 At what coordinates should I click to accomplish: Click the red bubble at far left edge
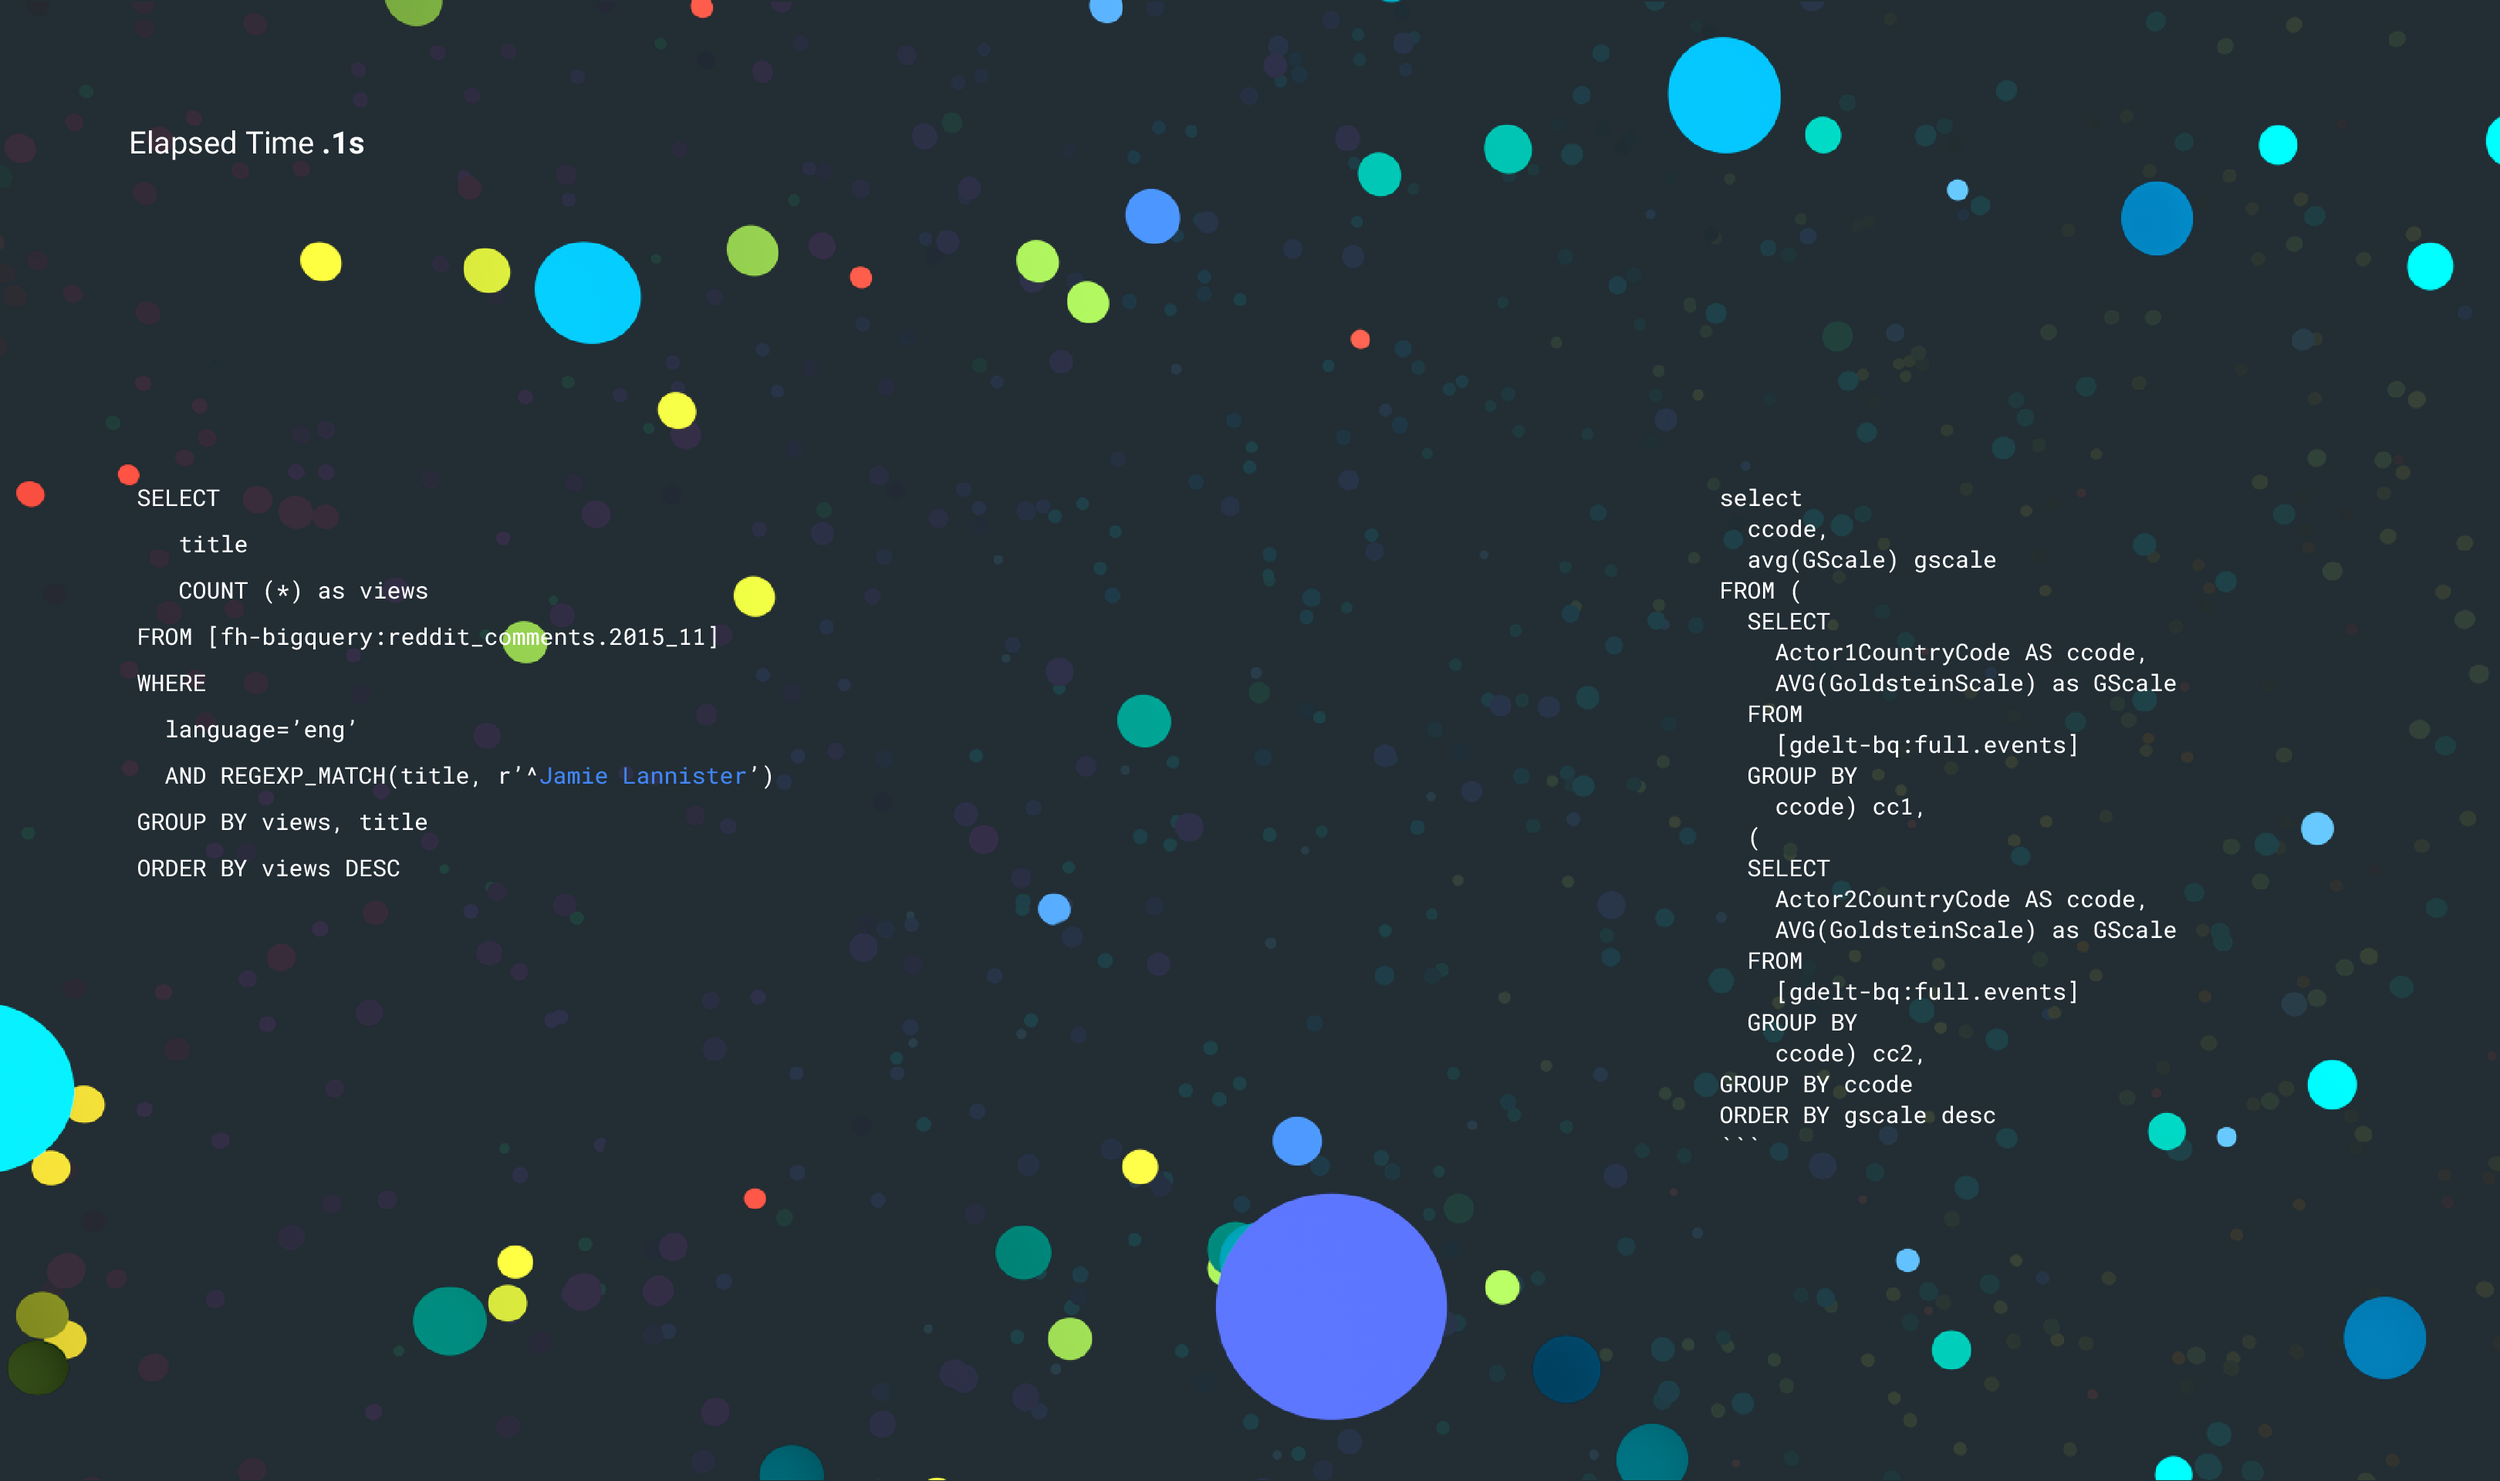pos(30,494)
